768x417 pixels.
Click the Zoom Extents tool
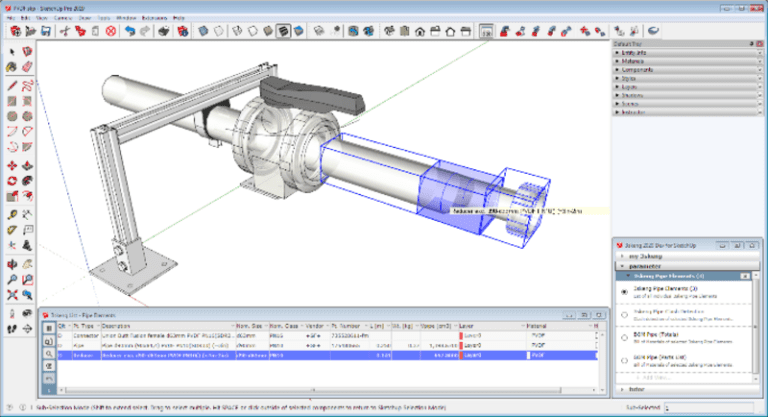click(12, 295)
